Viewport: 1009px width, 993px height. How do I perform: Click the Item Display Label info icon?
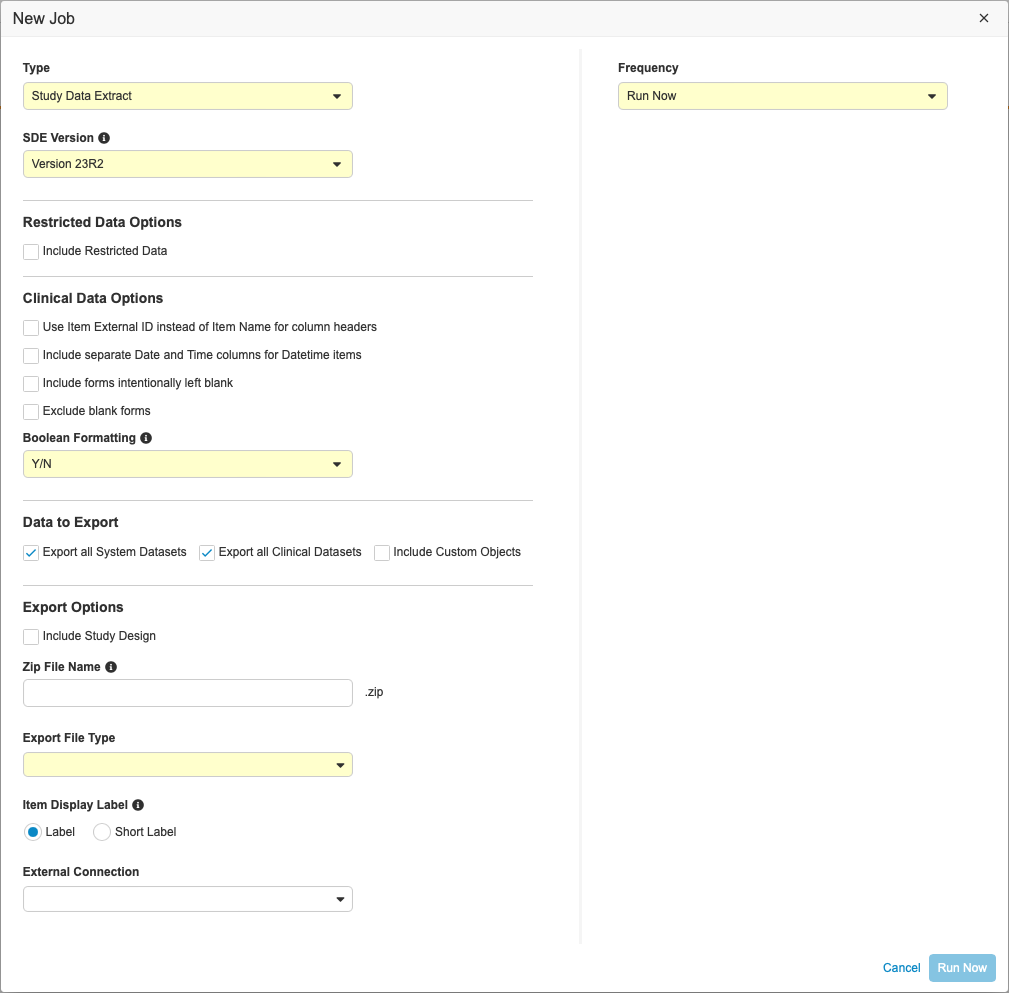[x=138, y=805]
